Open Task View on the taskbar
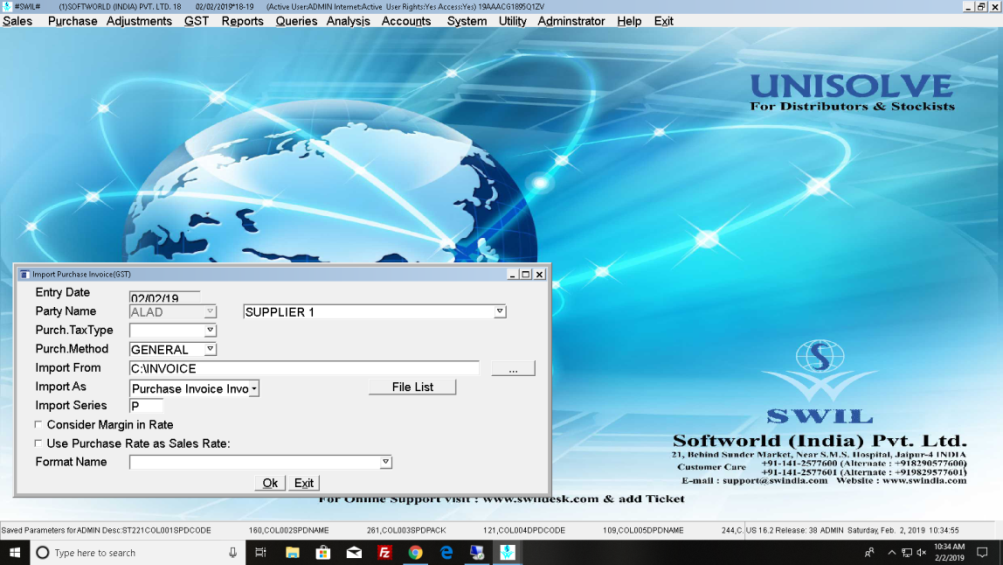This screenshot has height=565, width=1003. [261, 553]
